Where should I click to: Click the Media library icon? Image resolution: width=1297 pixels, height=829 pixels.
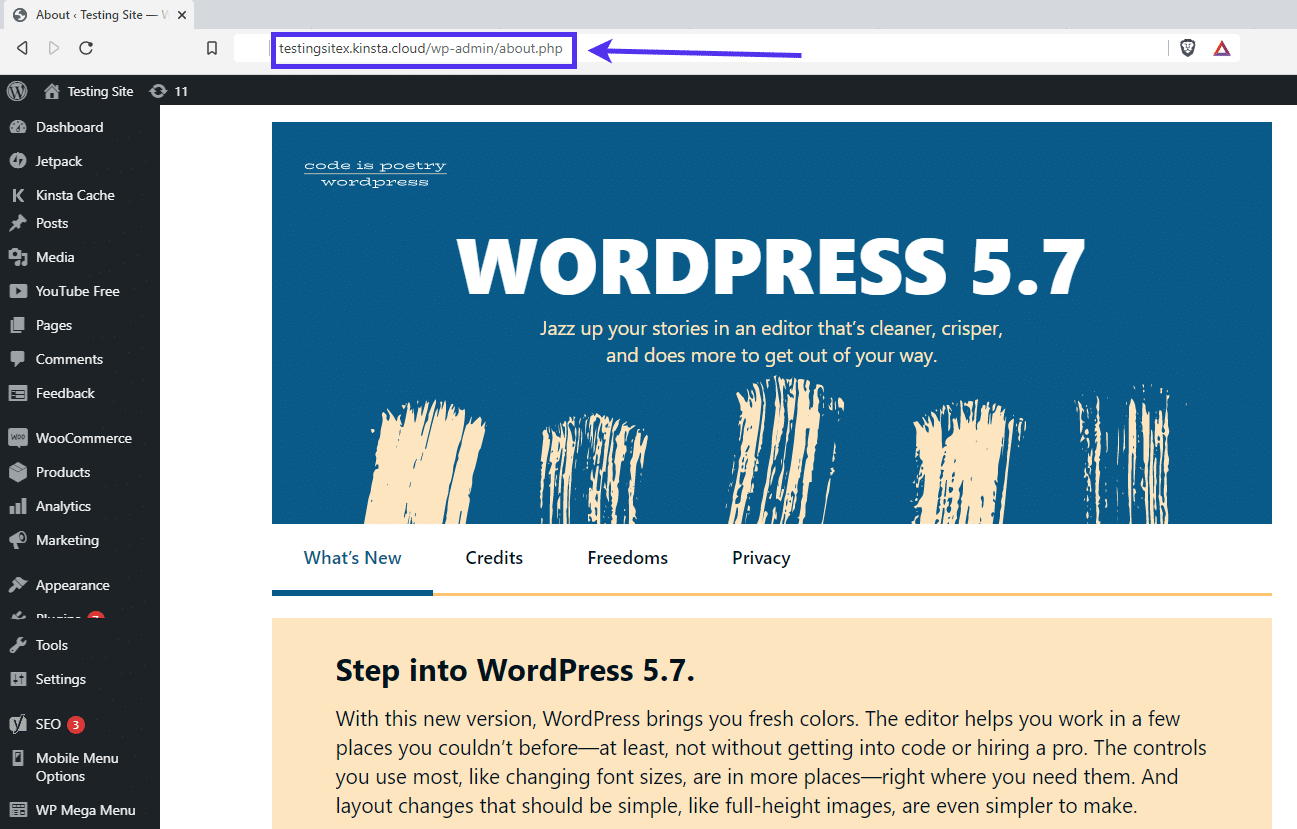click(x=17, y=257)
